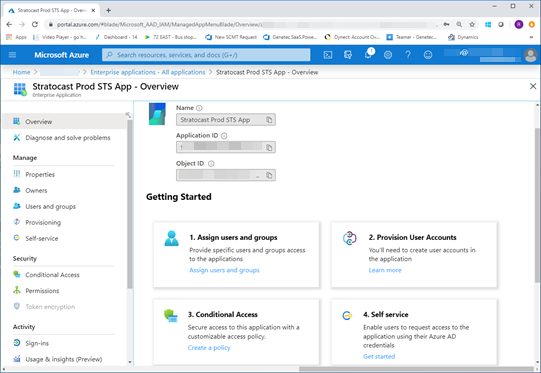Click the horizontal scrollbar at the bottom
Viewport: 541px width, 373px height.
(x=416, y=369)
